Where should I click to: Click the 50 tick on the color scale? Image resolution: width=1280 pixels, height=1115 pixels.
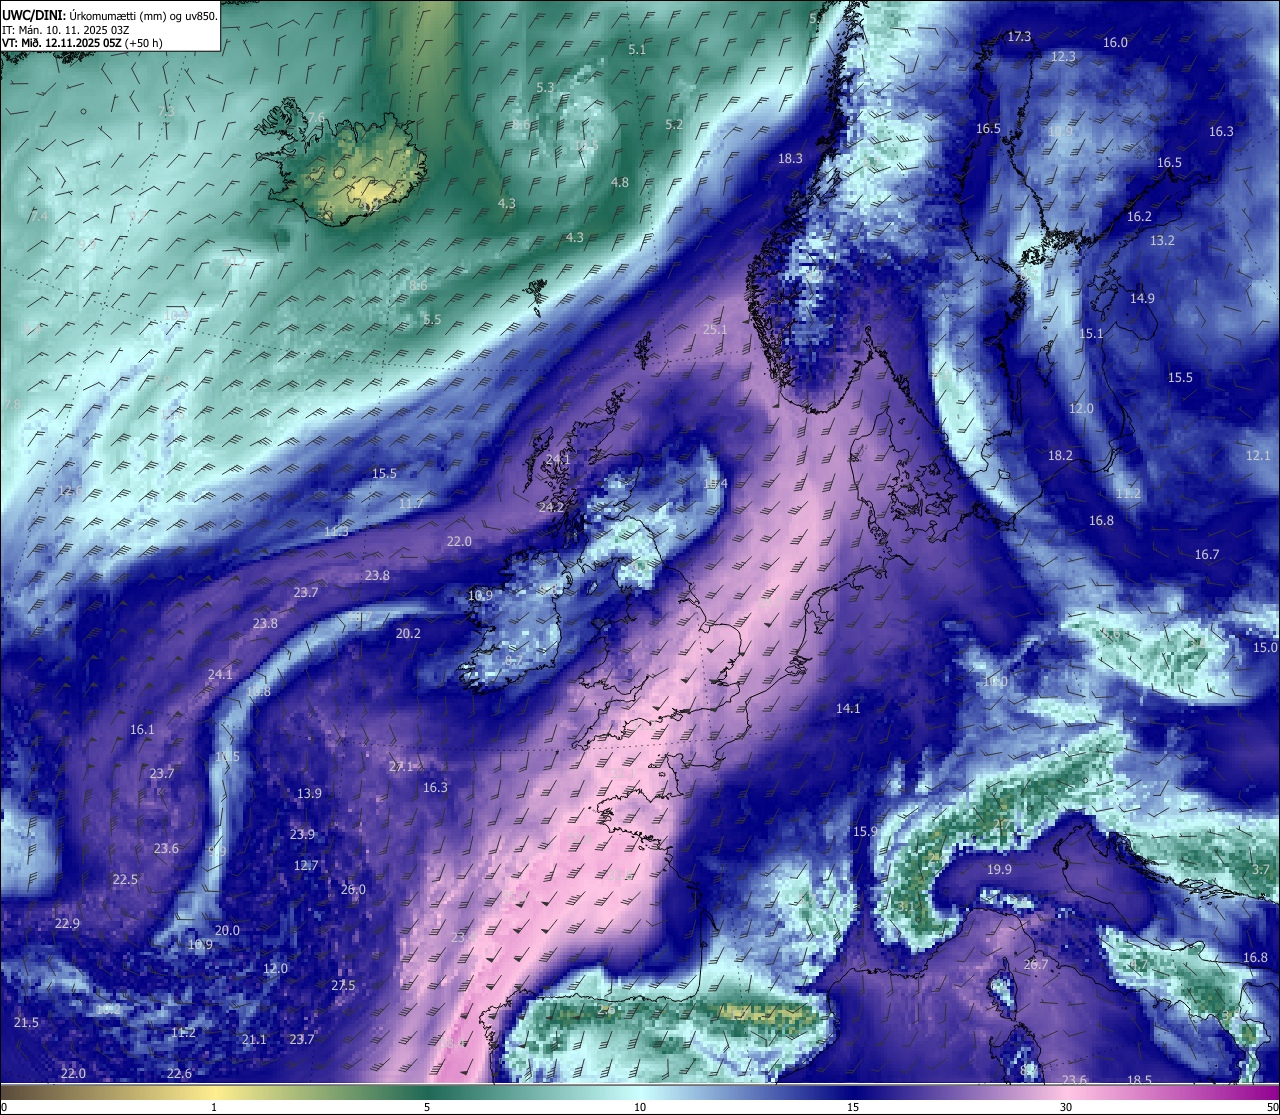tap(1272, 1107)
